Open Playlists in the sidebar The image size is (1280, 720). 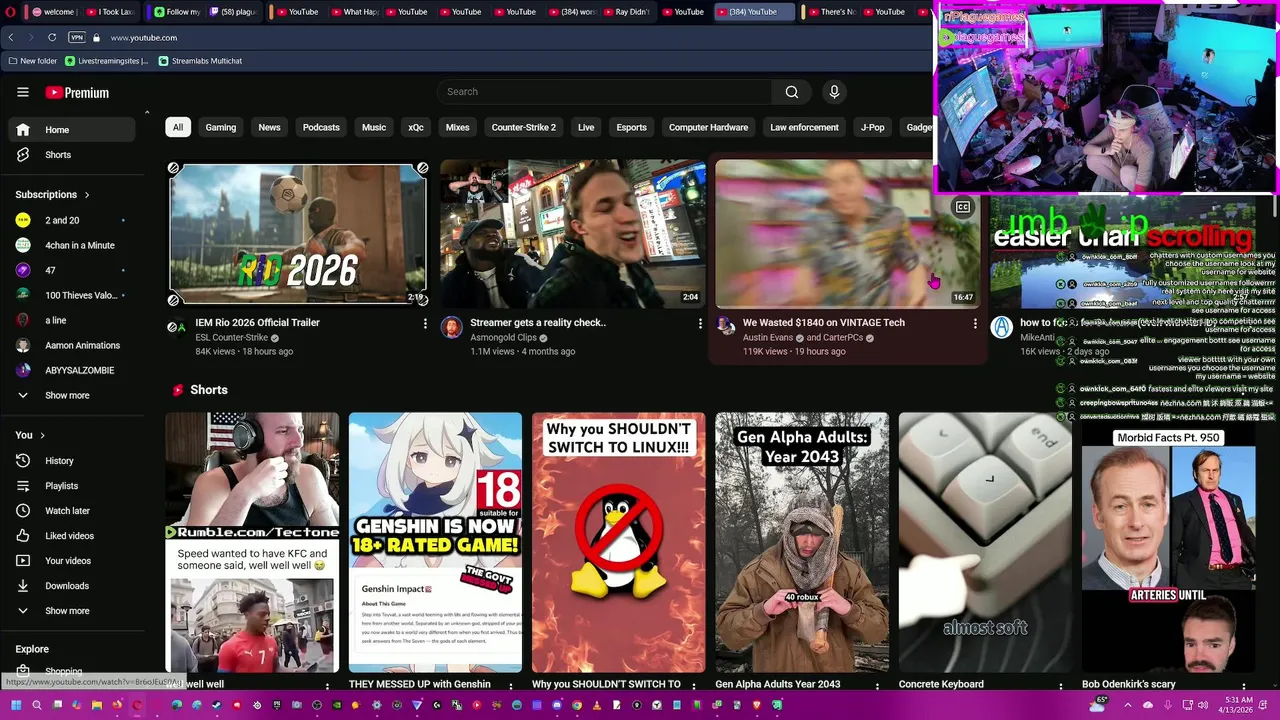[x=71, y=486]
